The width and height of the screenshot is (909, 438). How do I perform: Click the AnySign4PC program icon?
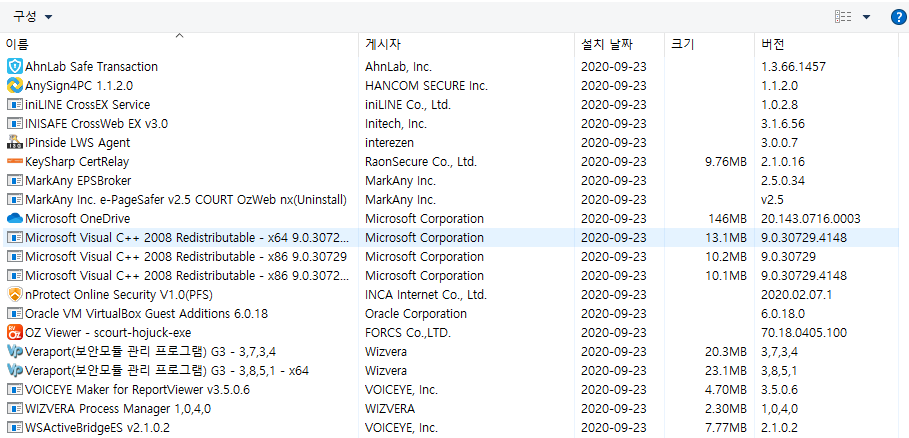coord(14,86)
